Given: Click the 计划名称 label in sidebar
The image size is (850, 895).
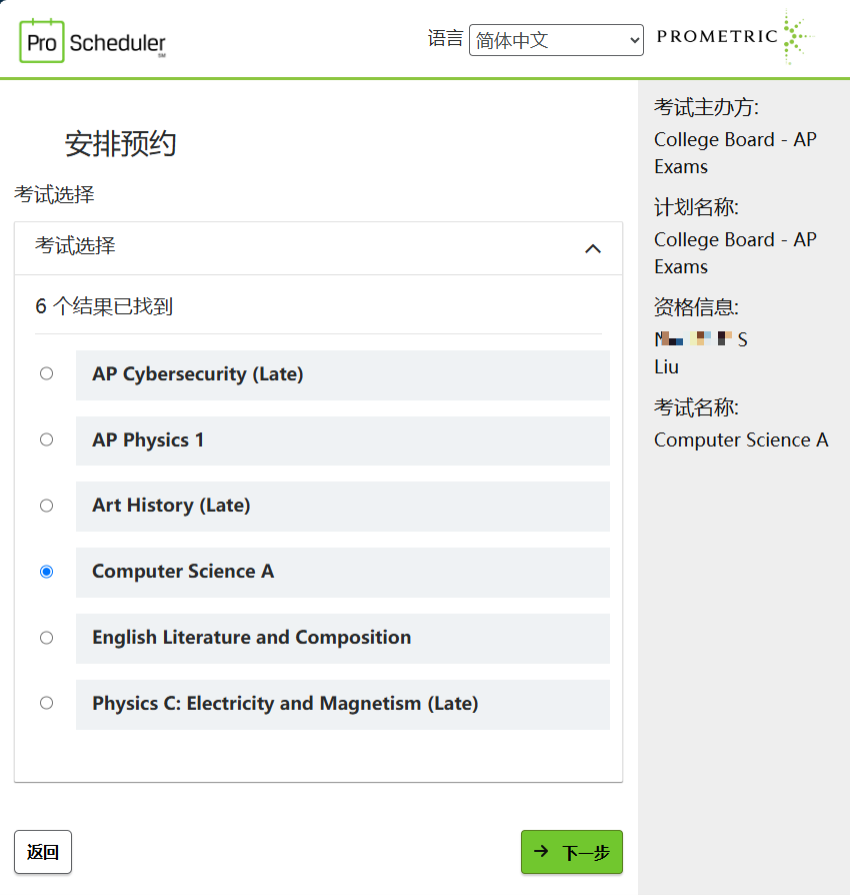Looking at the screenshot, I should tap(696, 207).
